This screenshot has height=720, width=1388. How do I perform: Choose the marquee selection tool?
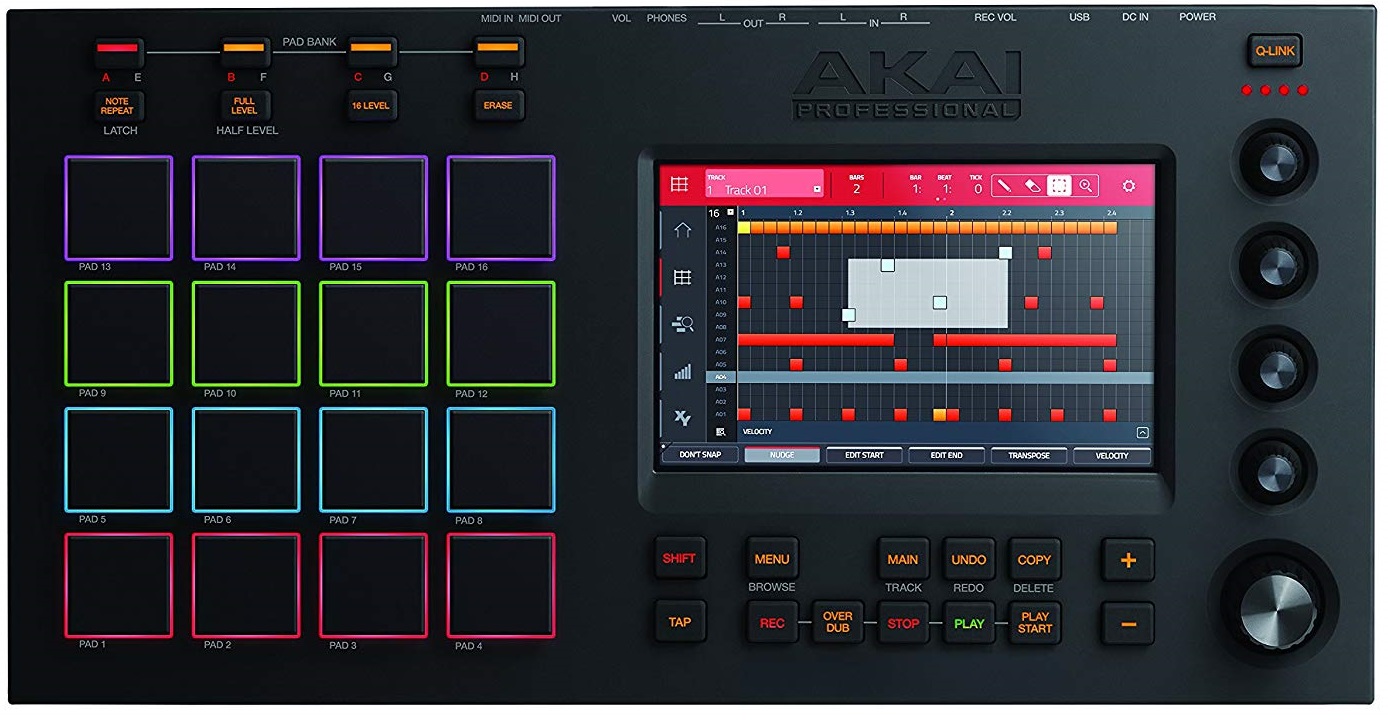click(x=1059, y=186)
